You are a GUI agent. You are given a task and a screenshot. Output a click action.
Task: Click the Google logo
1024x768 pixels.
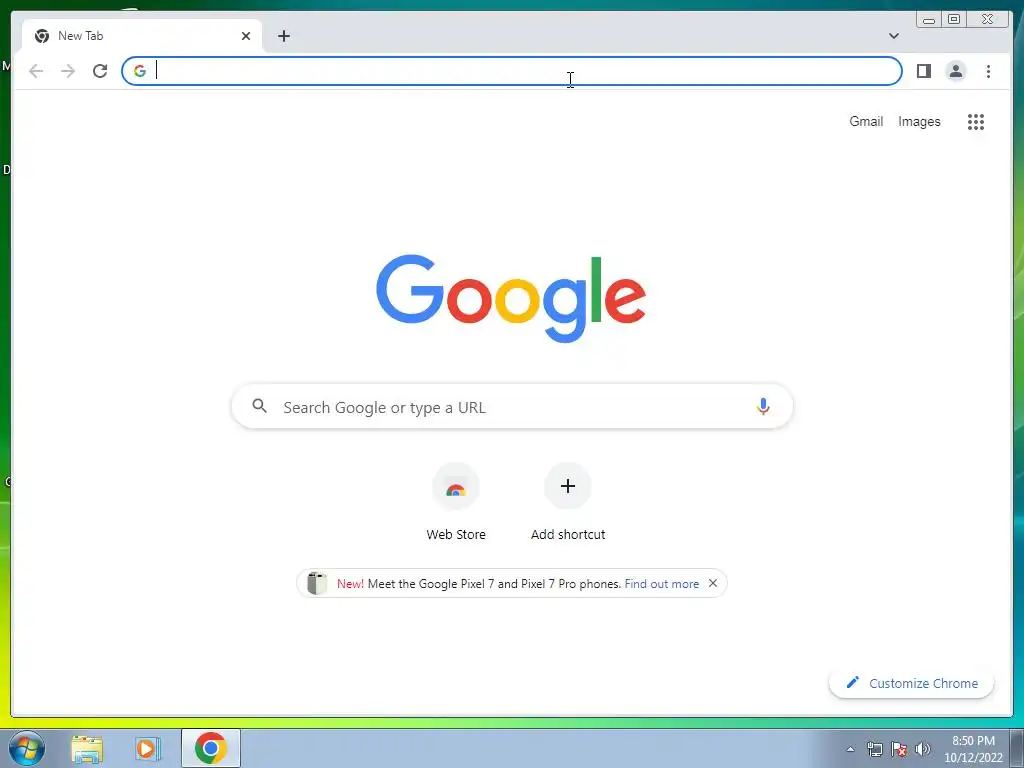[x=511, y=298]
